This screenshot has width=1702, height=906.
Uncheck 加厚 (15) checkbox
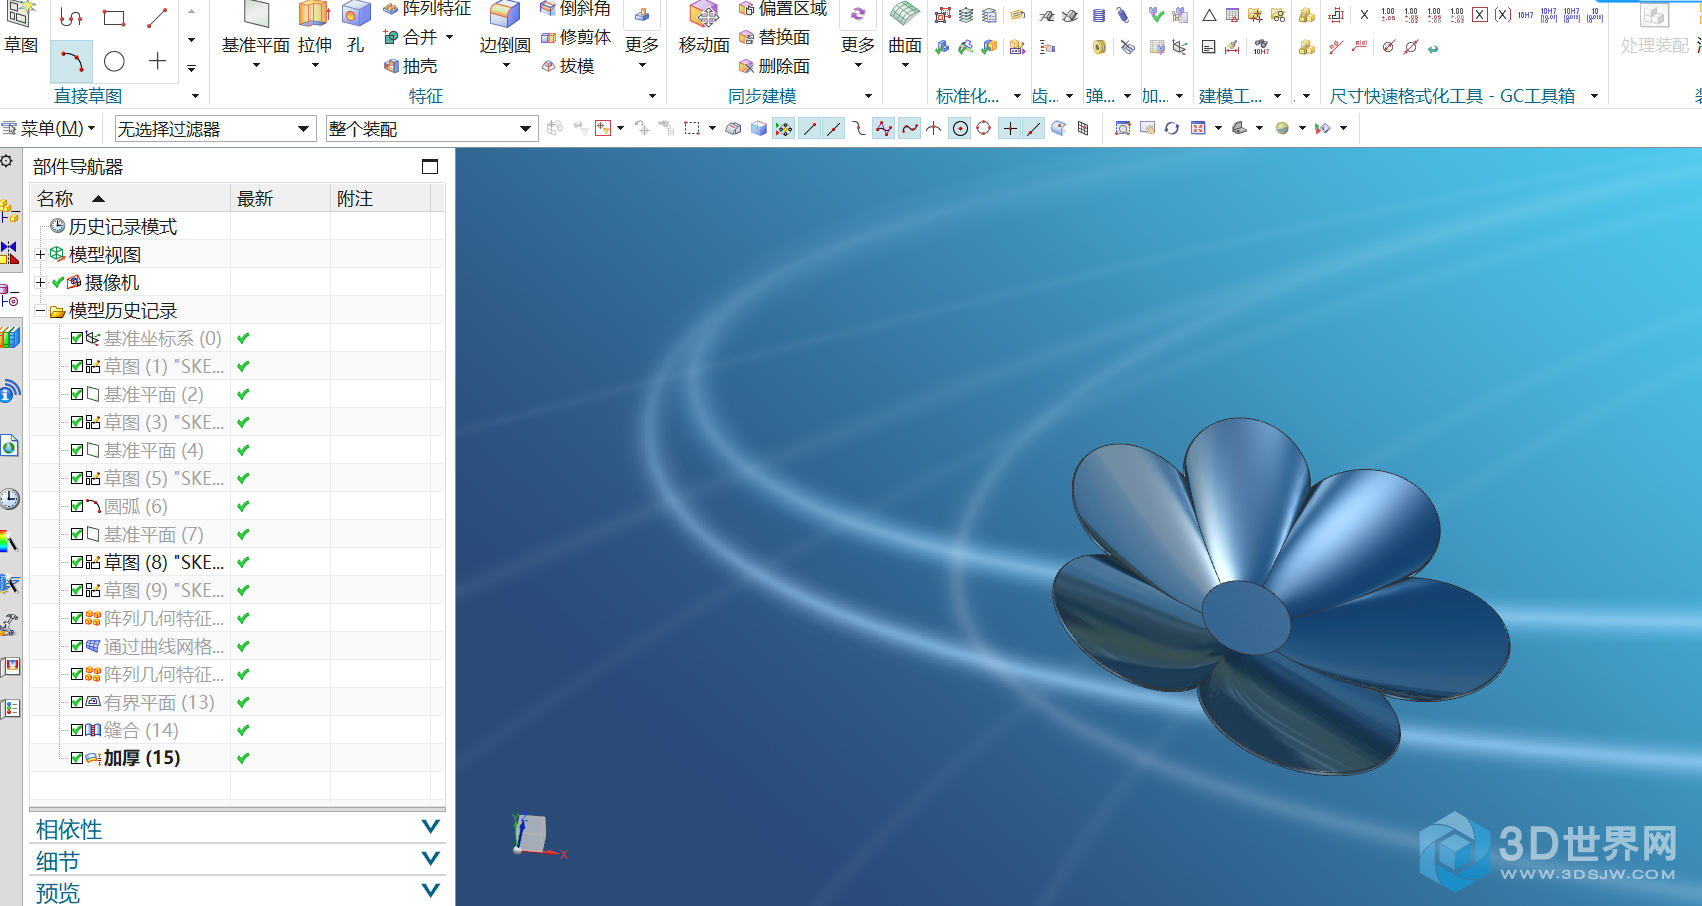(x=77, y=758)
